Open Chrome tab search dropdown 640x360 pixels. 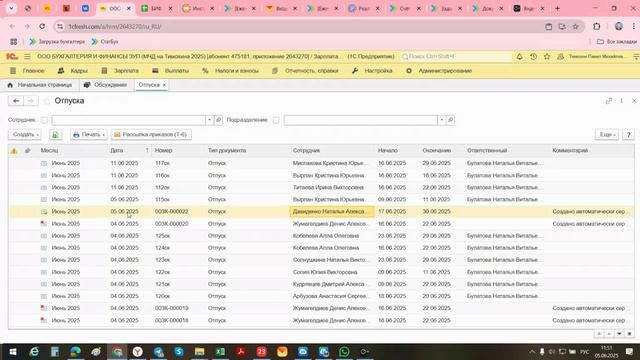(x=11, y=8)
